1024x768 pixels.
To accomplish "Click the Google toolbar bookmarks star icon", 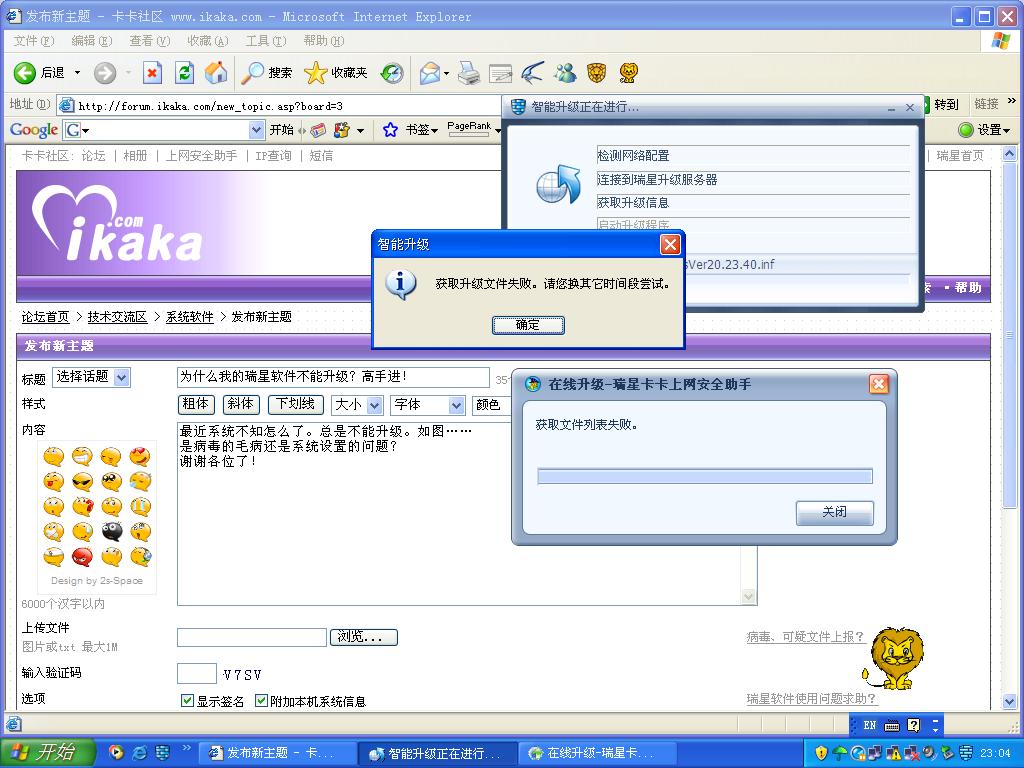I will pyautogui.click(x=390, y=130).
